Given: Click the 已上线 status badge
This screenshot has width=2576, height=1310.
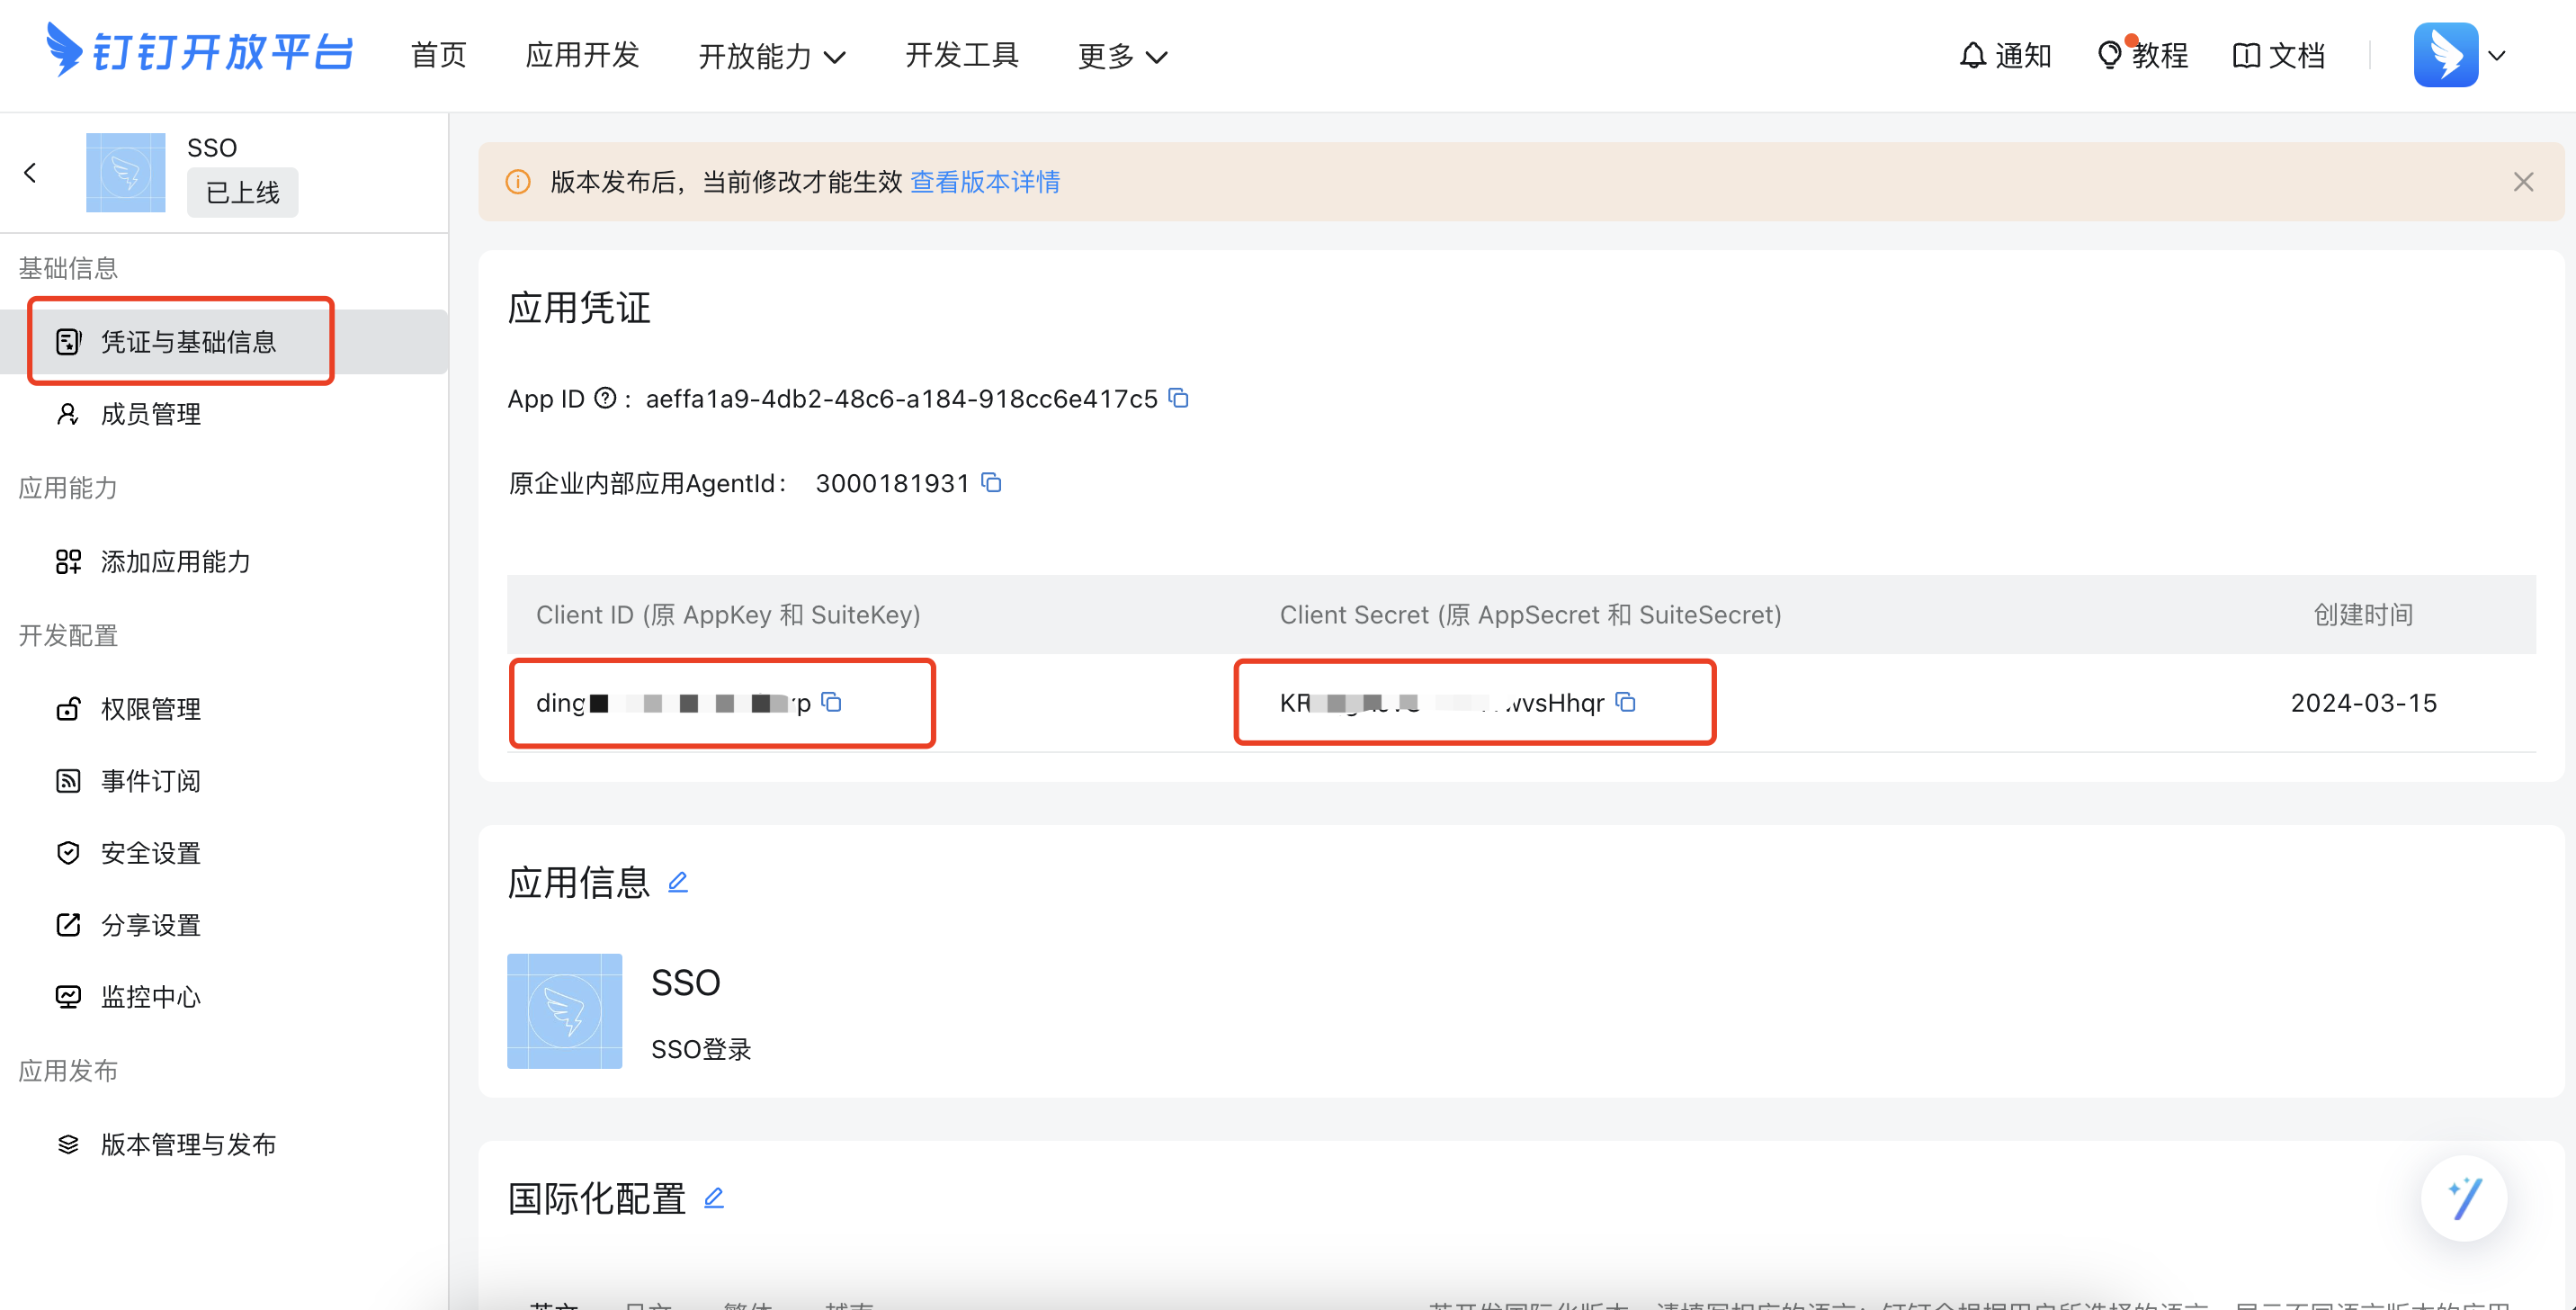Looking at the screenshot, I should (243, 192).
